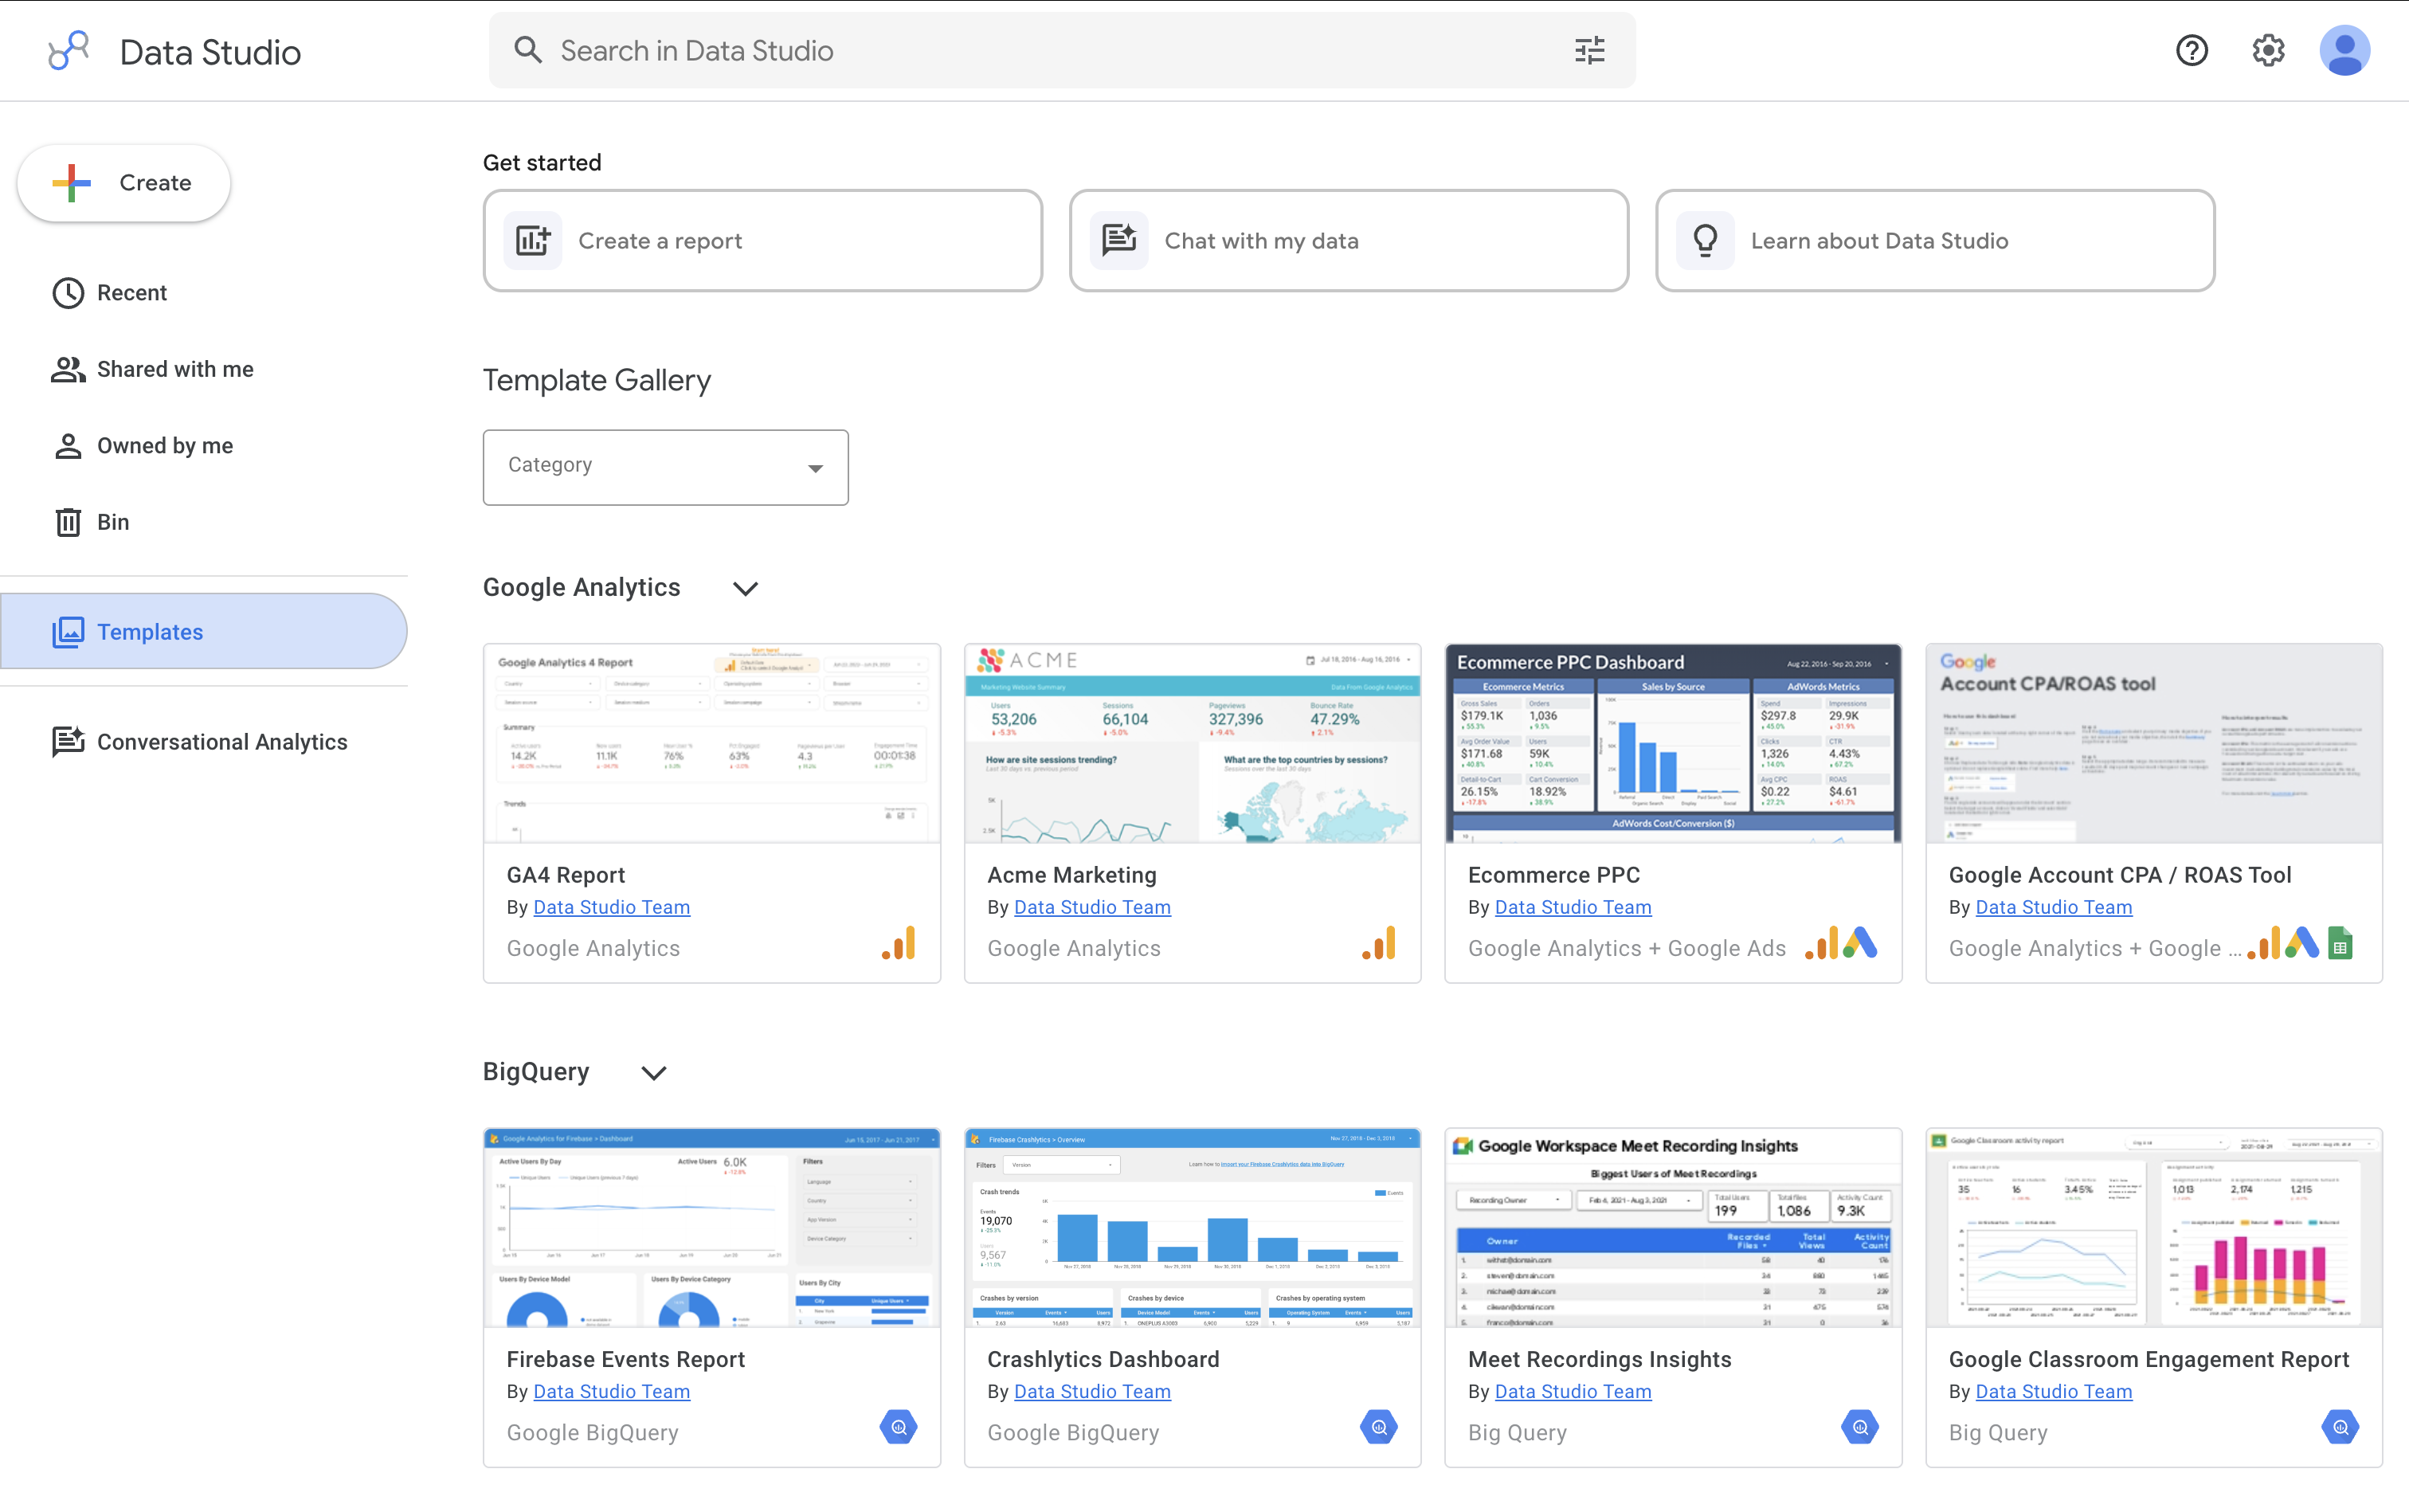Click the Meet Recordings Insights card title
The height and width of the screenshot is (1512, 2409).
pyautogui.click(x=1599, y=1359)
